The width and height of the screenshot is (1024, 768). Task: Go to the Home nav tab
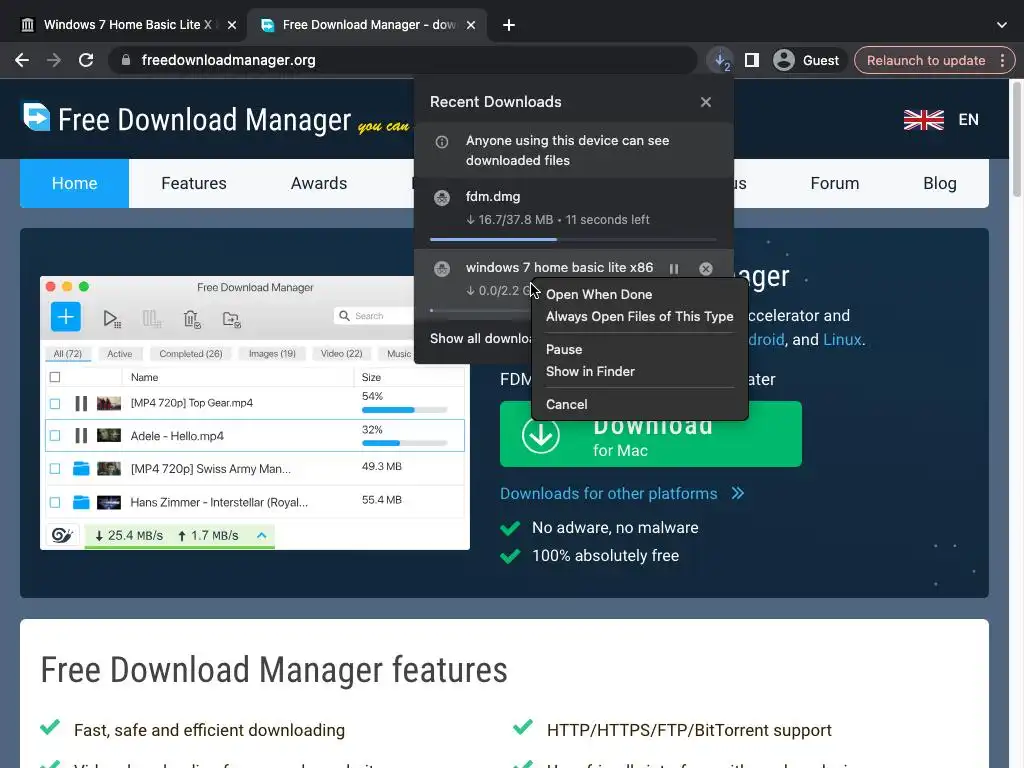(x=74, y=184)
